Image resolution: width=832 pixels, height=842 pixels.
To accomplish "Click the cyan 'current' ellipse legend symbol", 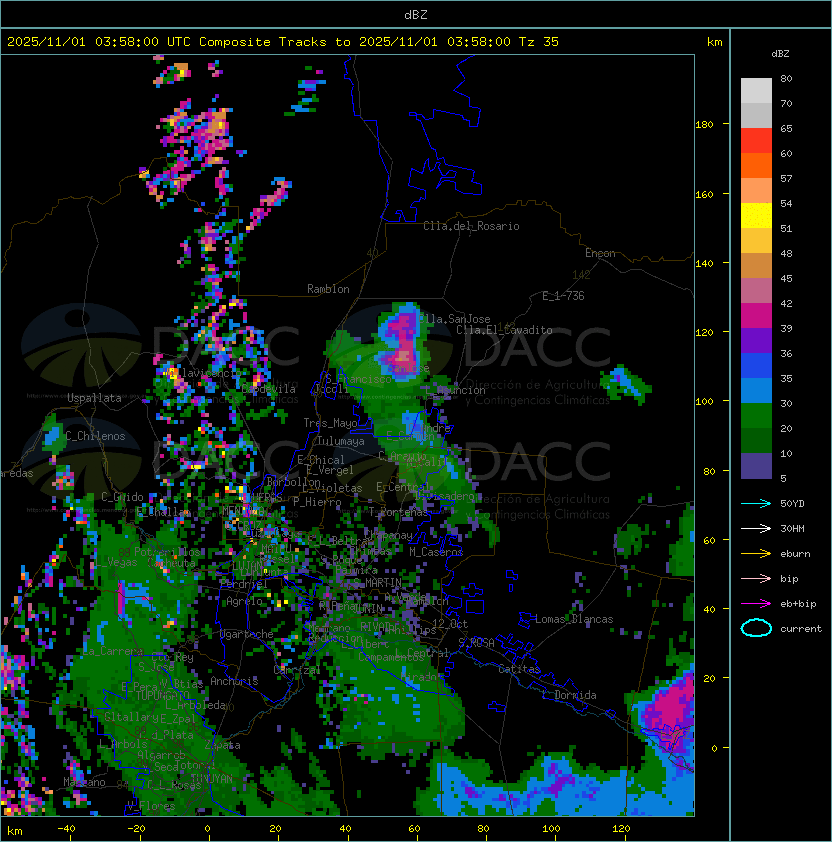I will (x=756, y=628).
